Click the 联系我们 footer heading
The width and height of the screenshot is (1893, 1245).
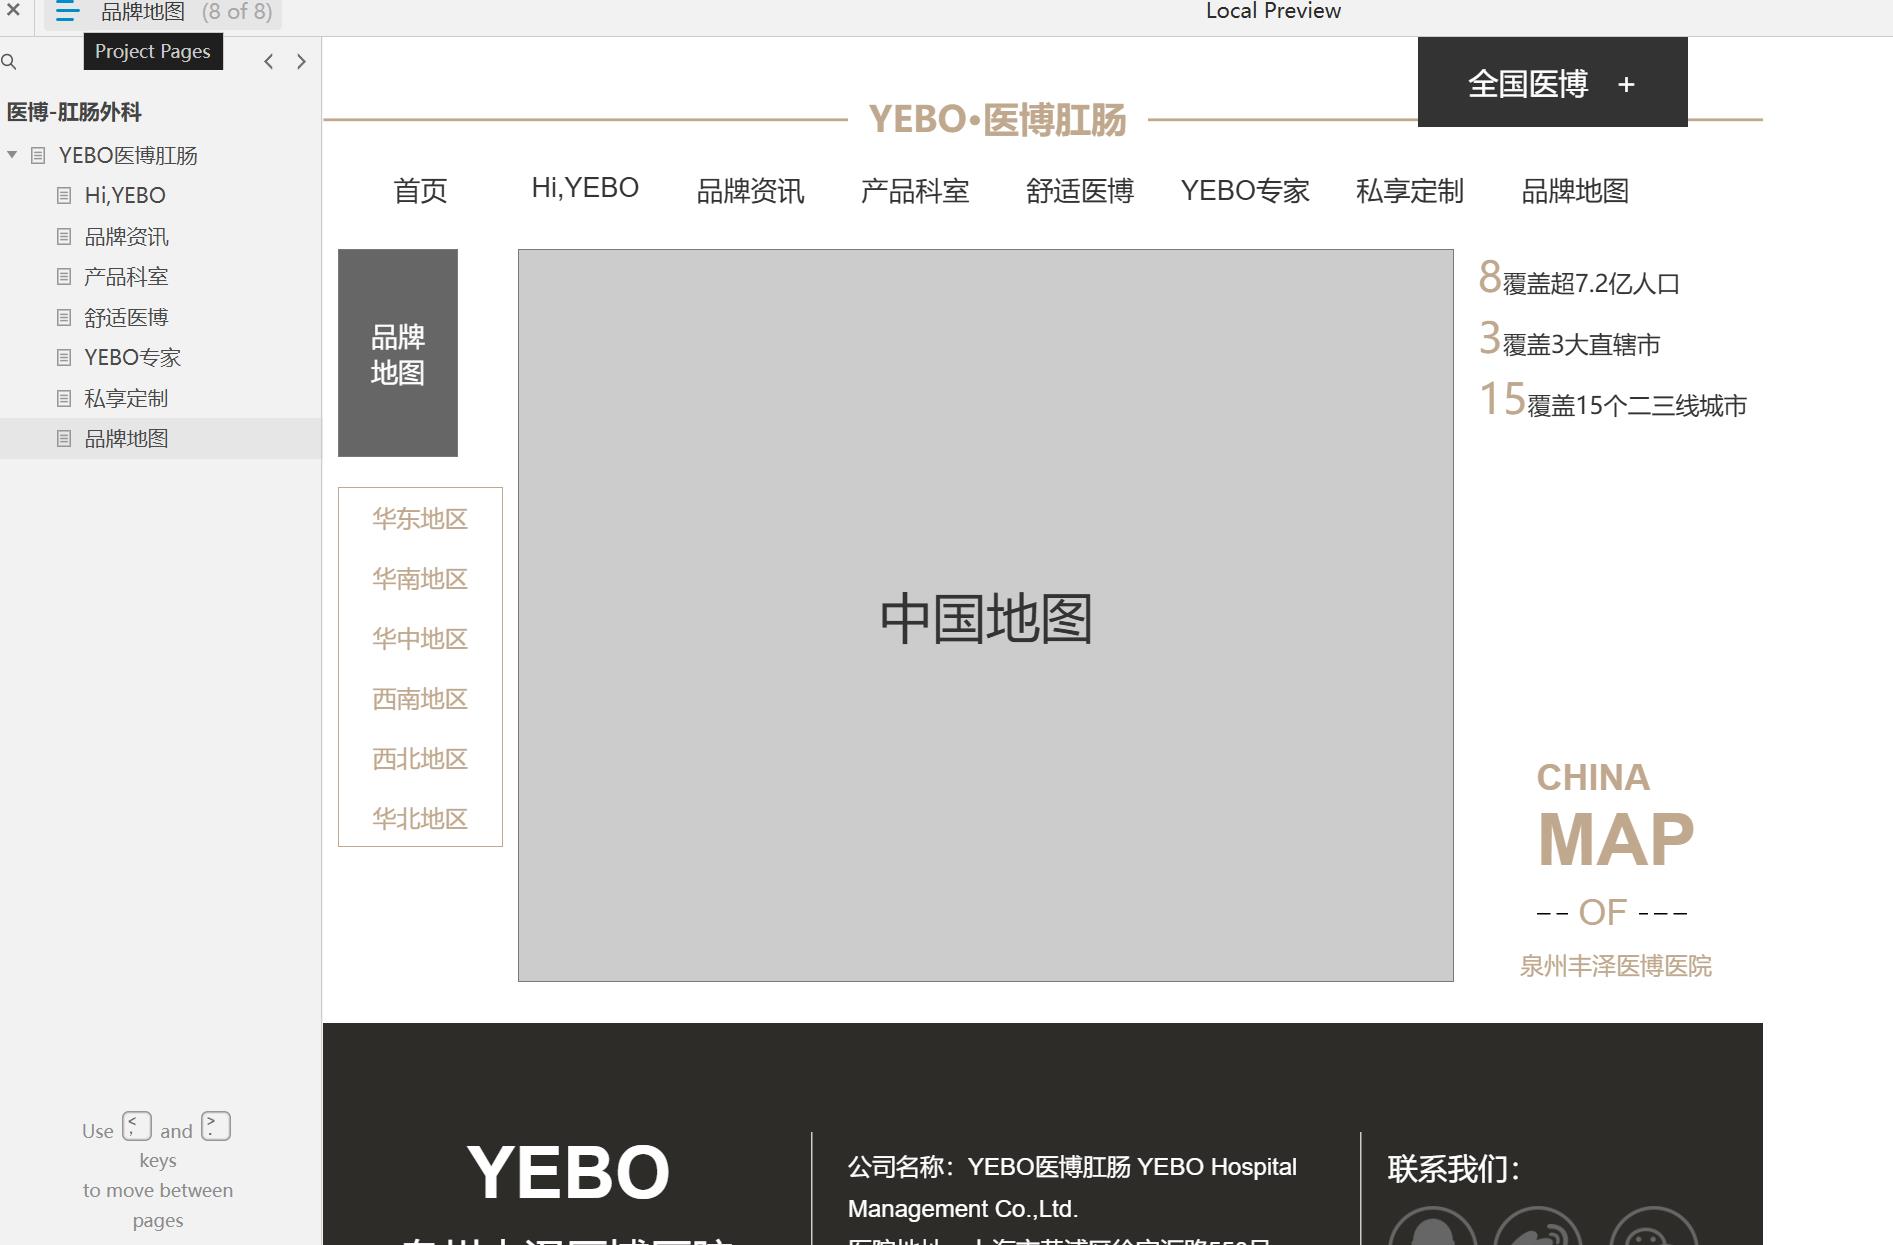point(1454,1169)
